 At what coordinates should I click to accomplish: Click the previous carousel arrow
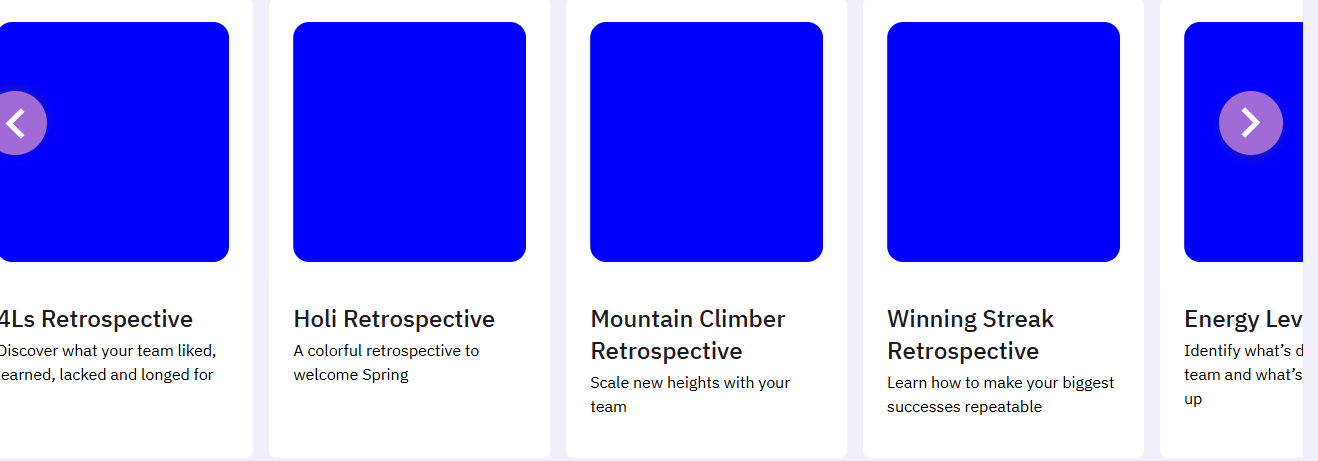[x=16, y=123]
